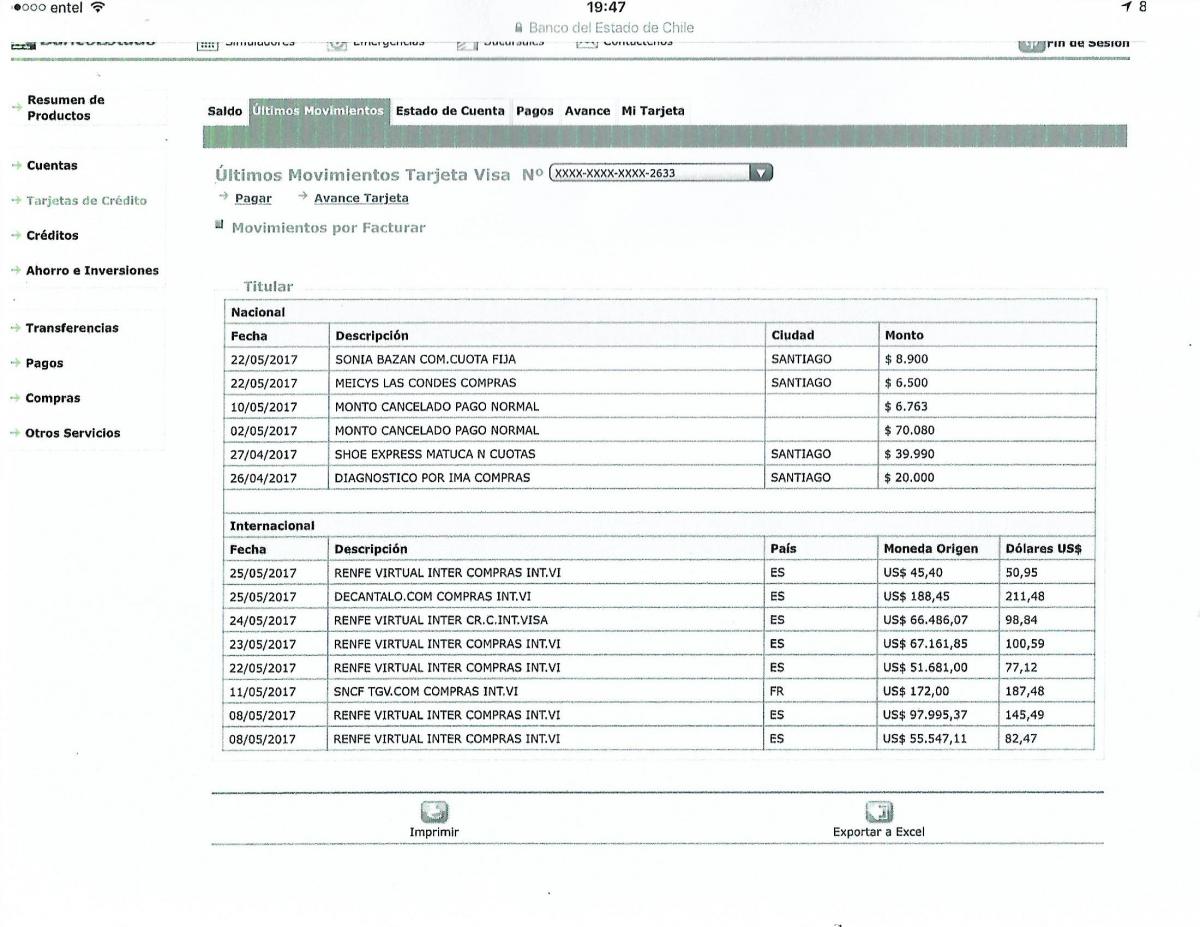Switch to the Mi Tarjeta tab

tap(653, 111)
